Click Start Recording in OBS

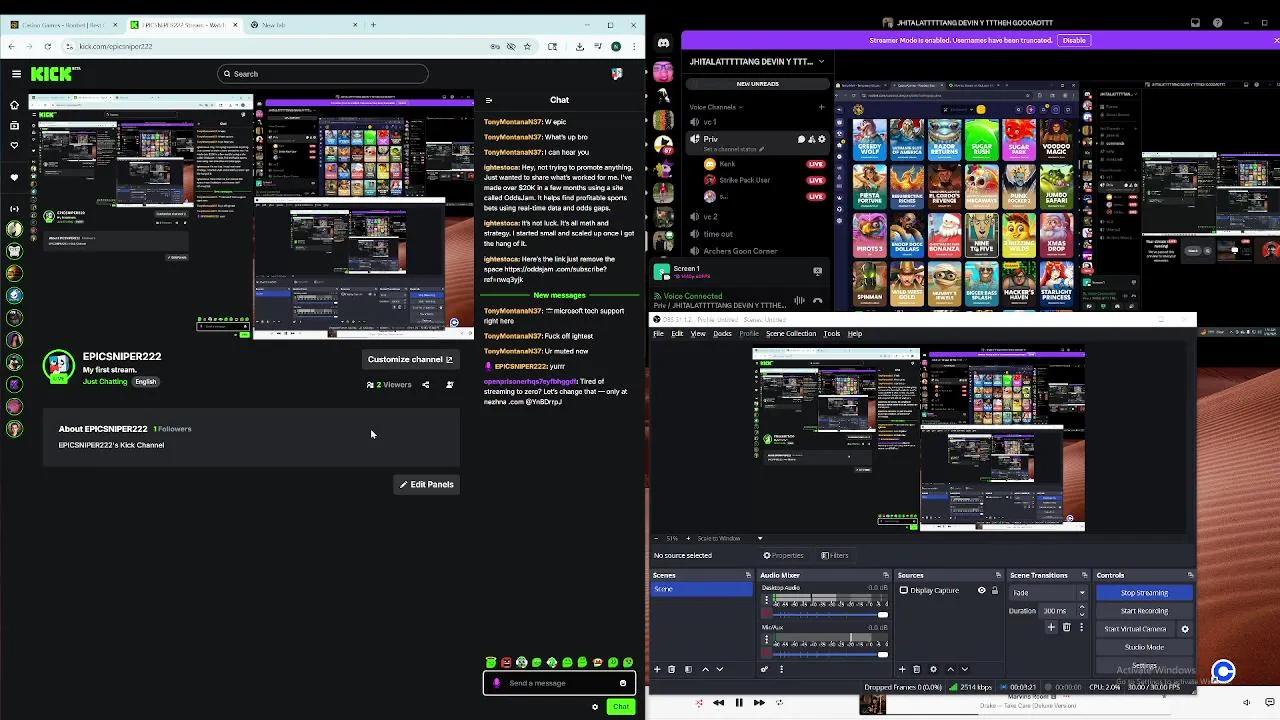point(1144,611)
